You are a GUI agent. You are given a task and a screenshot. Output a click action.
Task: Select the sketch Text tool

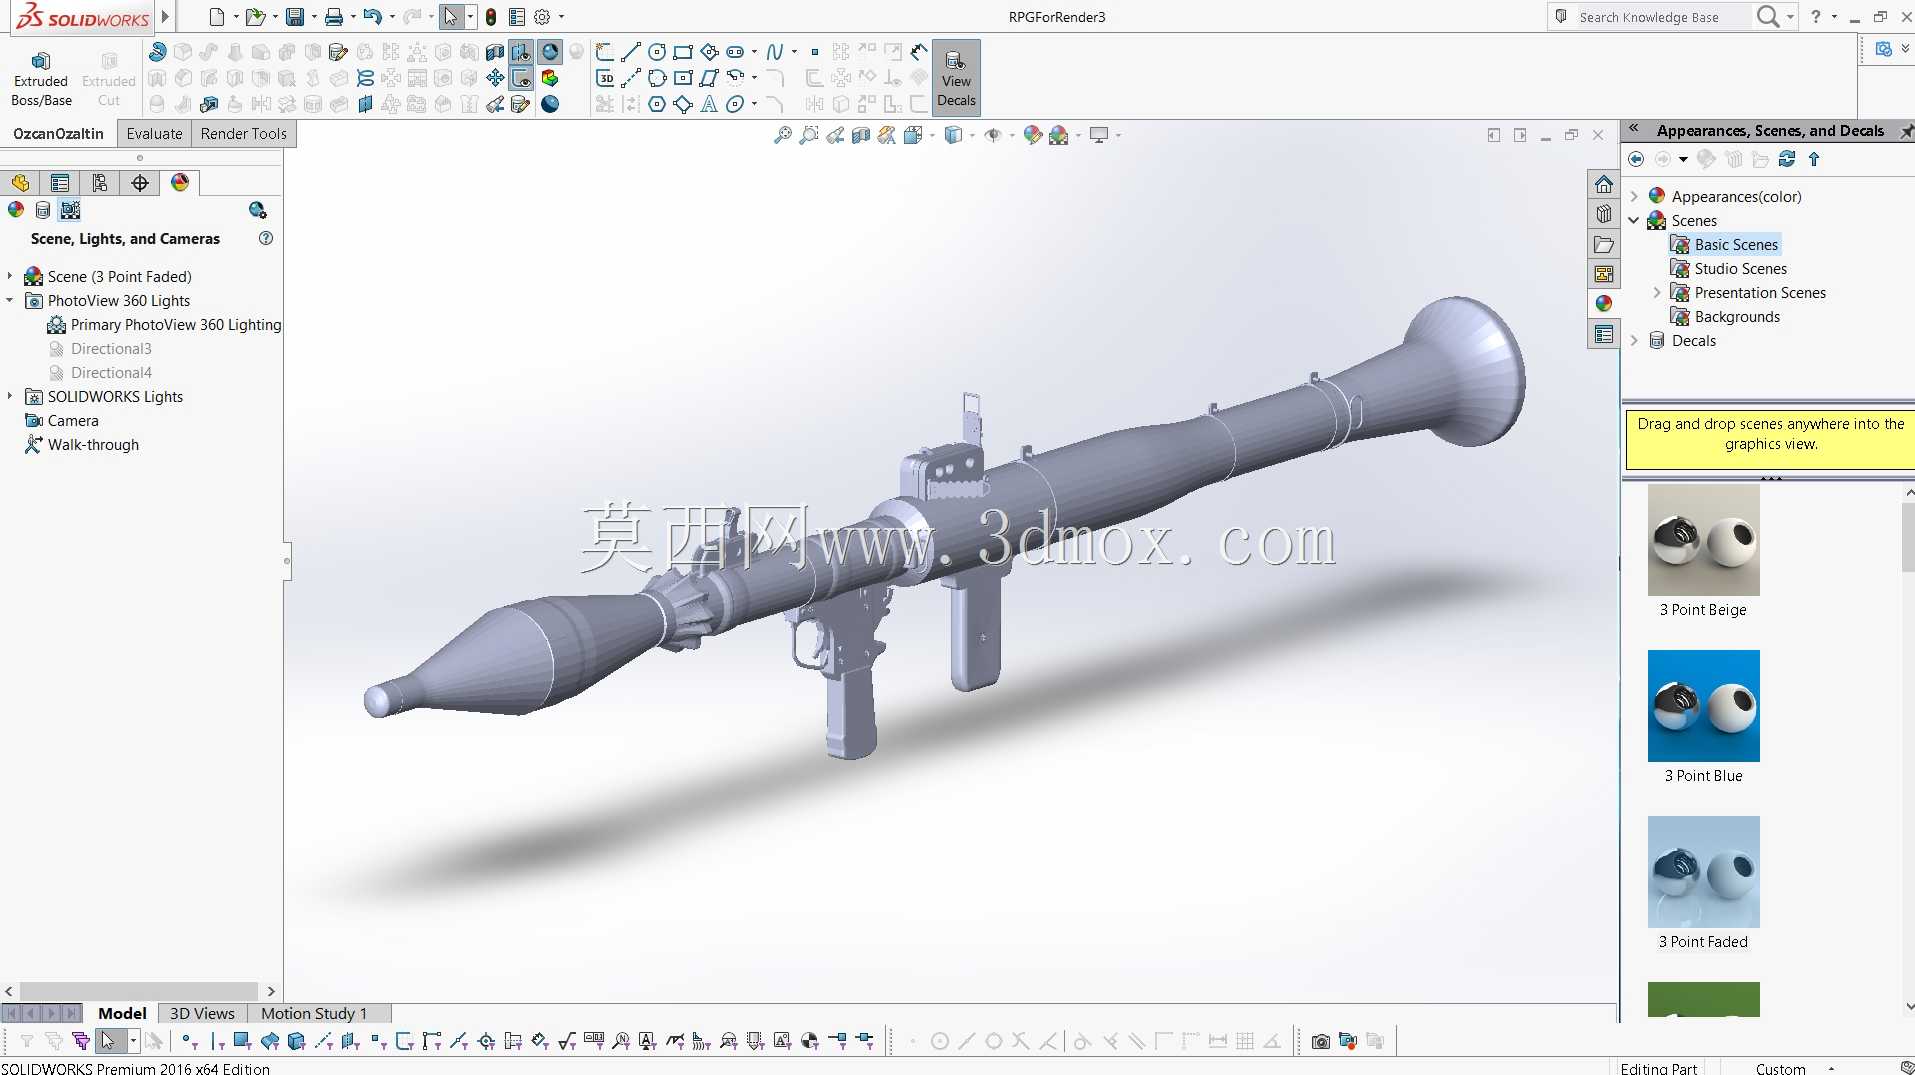[x=709, y=104]
